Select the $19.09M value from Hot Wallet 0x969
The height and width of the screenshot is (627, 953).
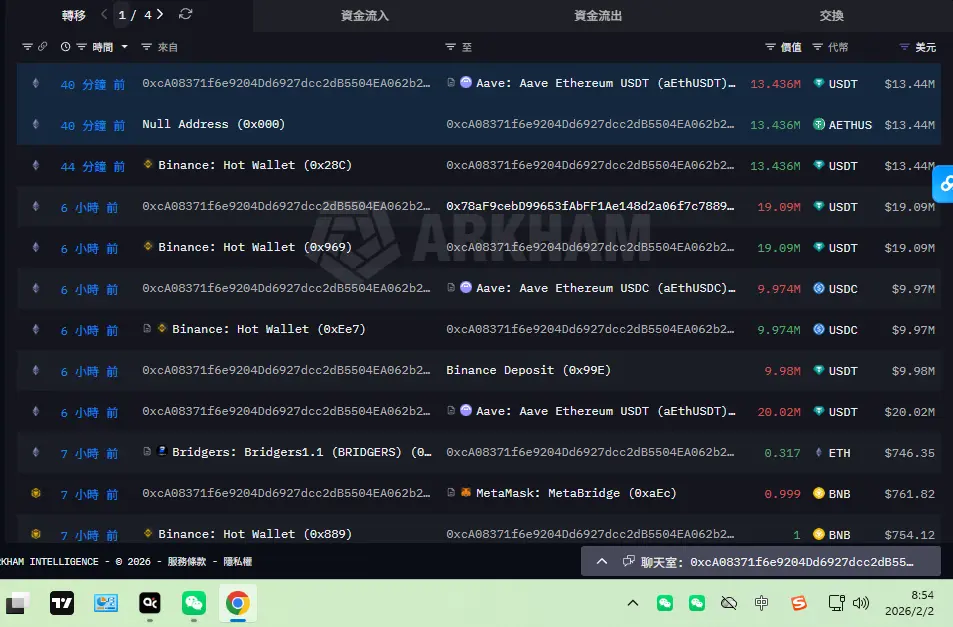click(x=909, y=248)
